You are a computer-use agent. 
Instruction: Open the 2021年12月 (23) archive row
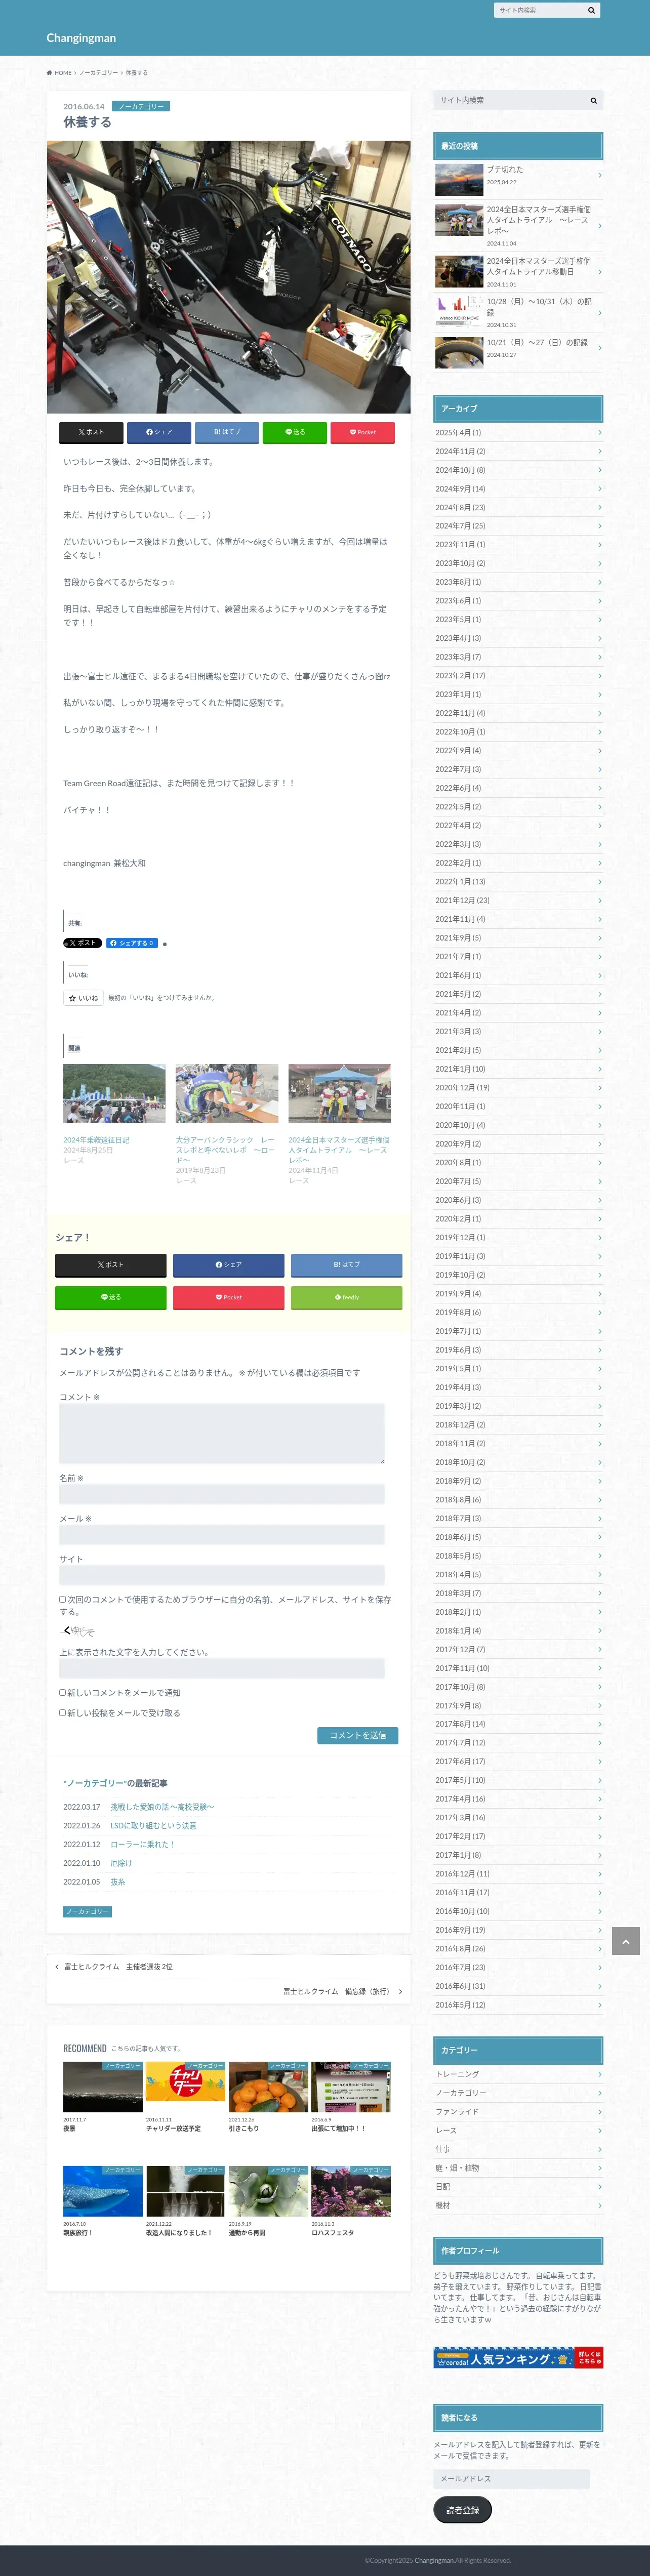pyautogui.click(x=518, y=901)
